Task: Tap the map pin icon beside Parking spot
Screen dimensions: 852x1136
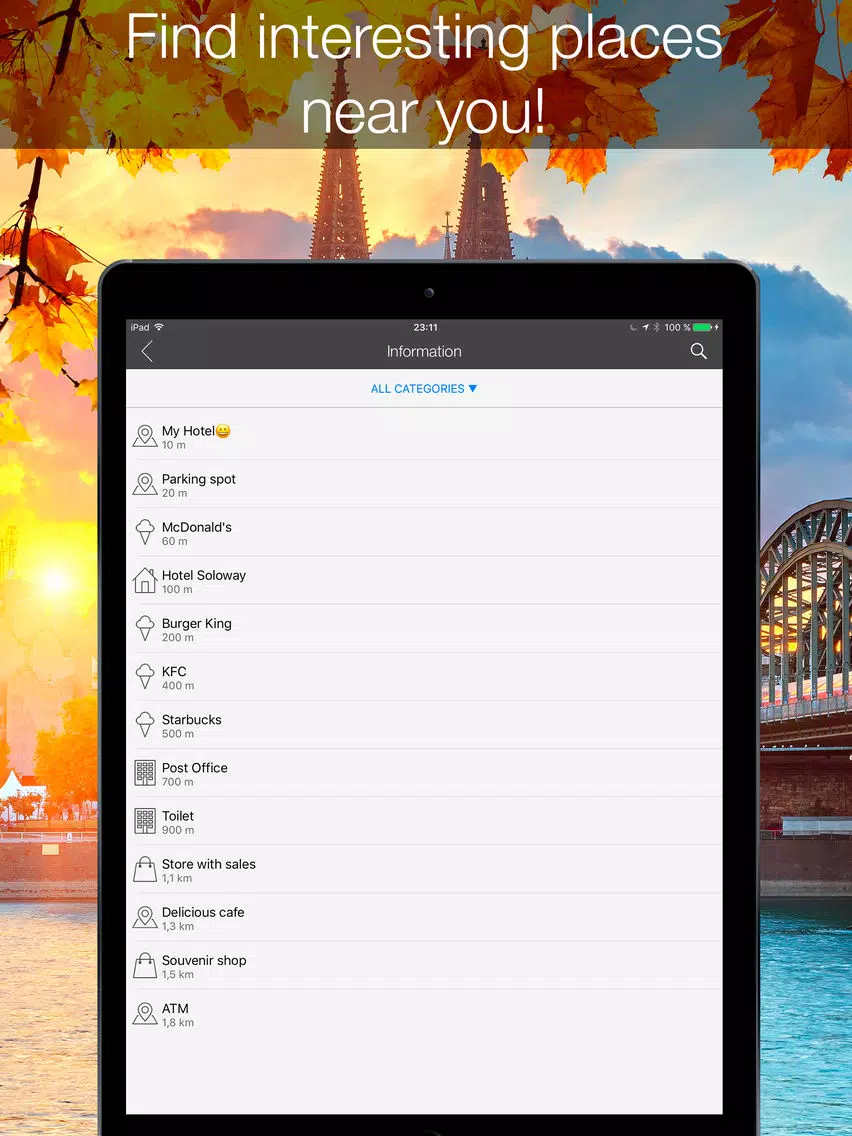Action: pos(145,484)
